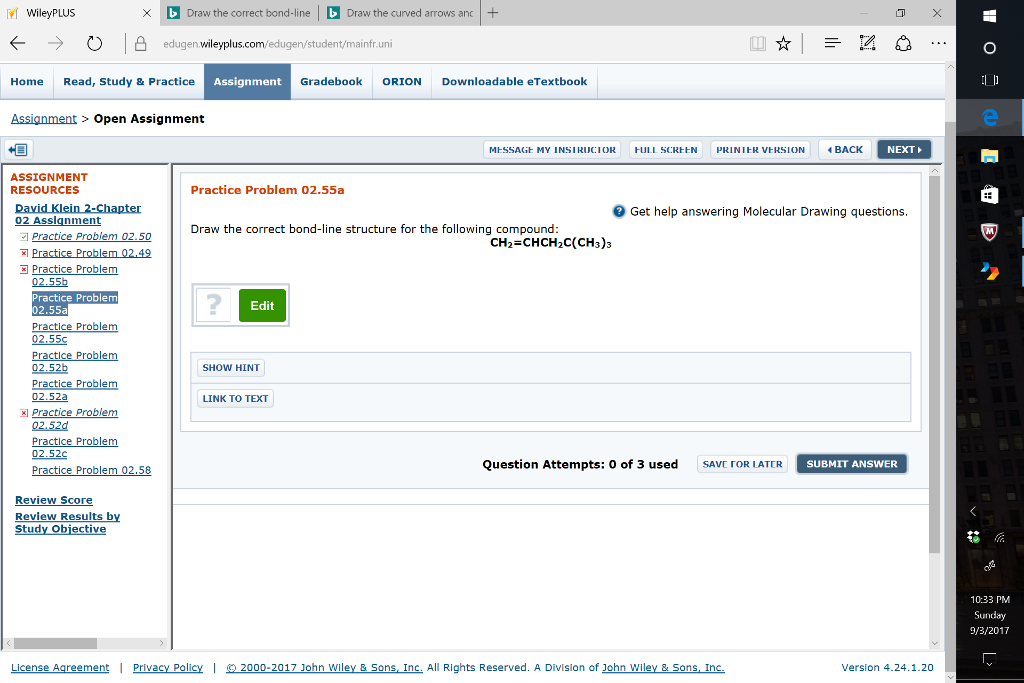Collapse the assignment resources sidebar panel icon
Screen dimensions: 1024x683
point(18,150)
